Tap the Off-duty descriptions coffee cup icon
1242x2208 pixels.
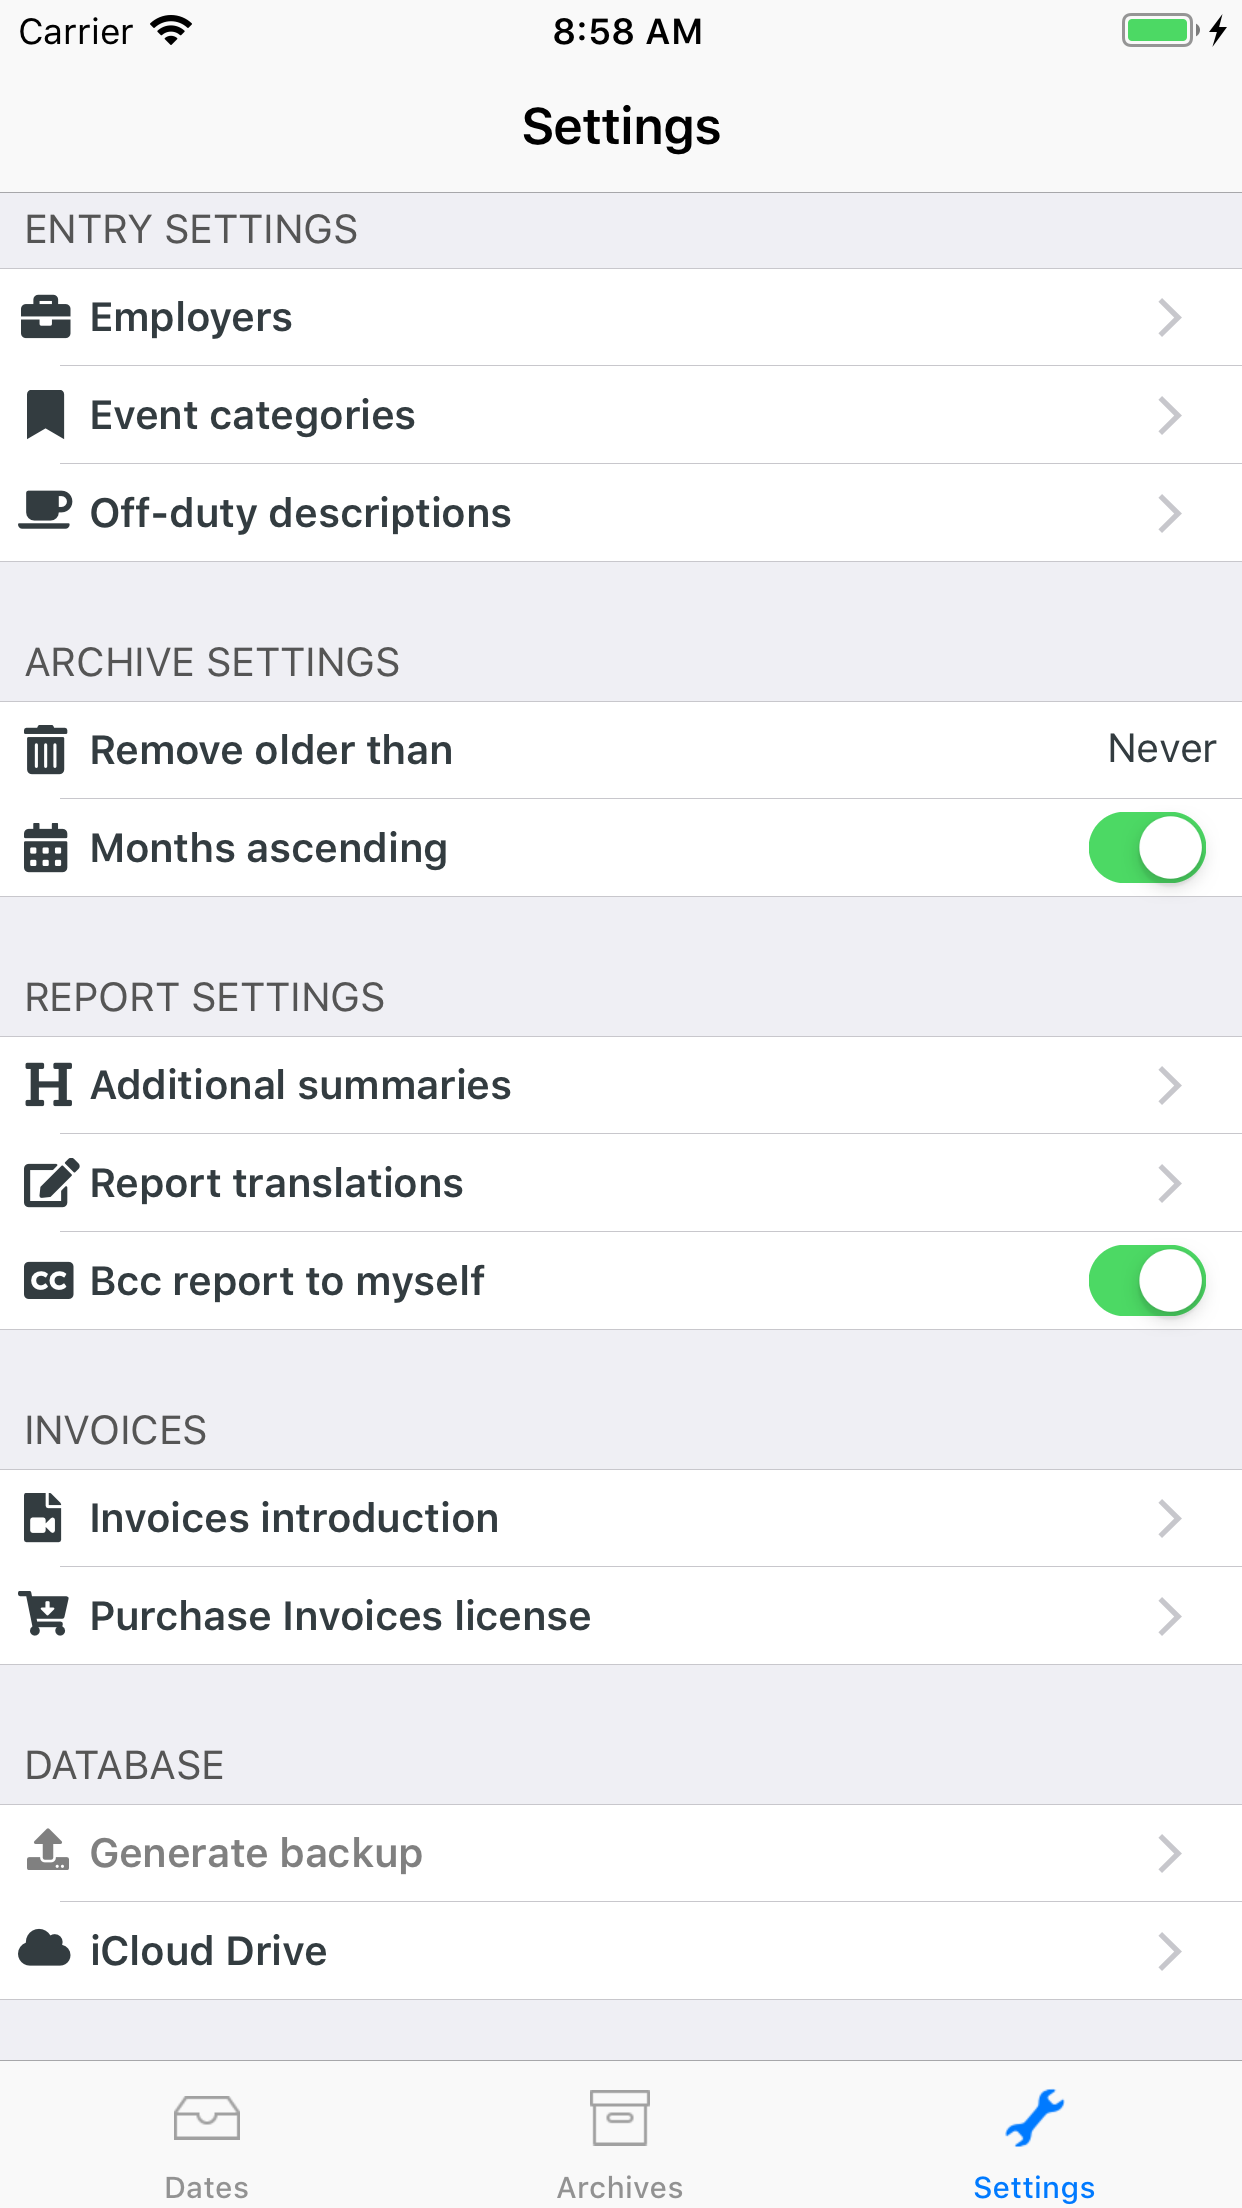46,511
